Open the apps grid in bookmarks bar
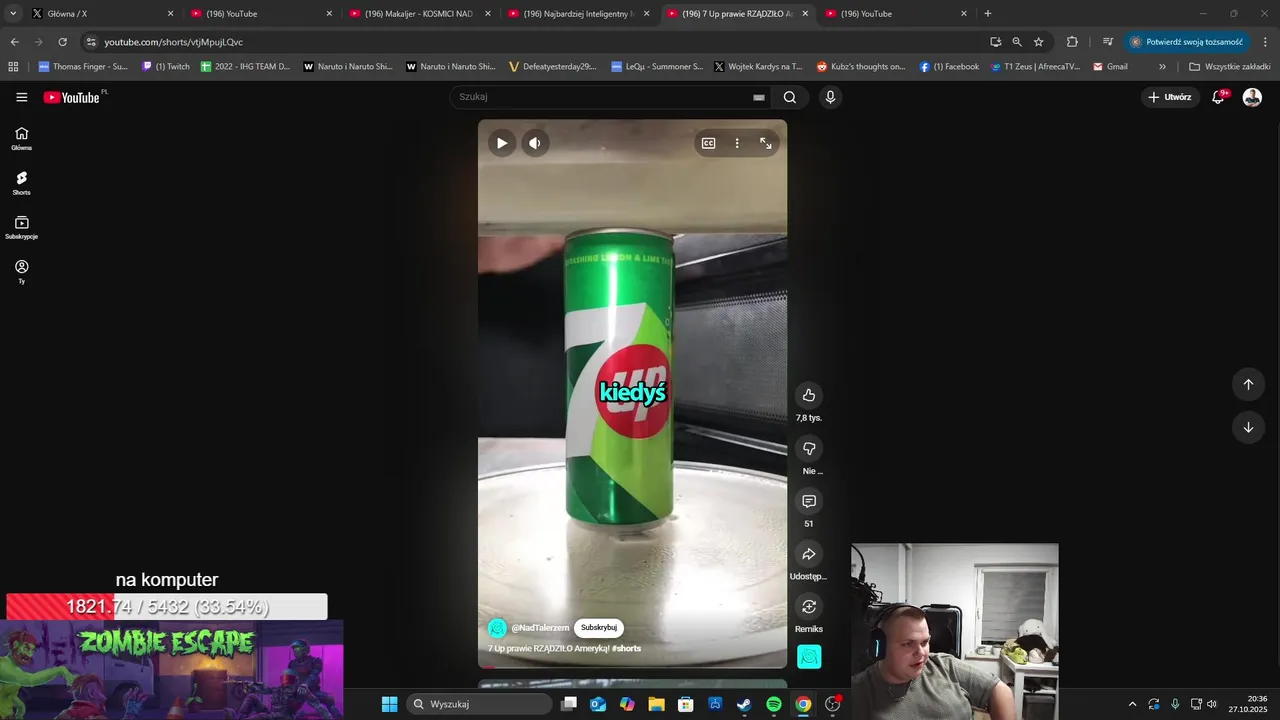Viewport: 1280px width, 720px height. 13,67
